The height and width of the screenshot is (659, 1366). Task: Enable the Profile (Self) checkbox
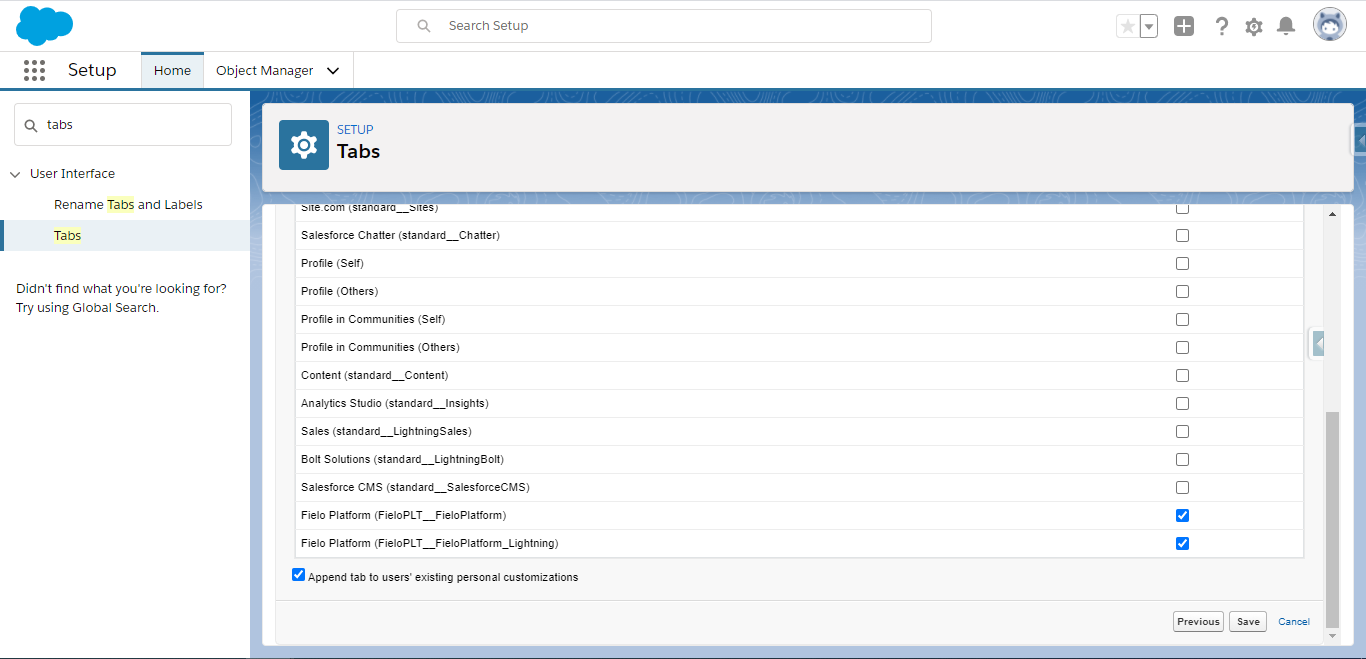tap(1182, 264)
